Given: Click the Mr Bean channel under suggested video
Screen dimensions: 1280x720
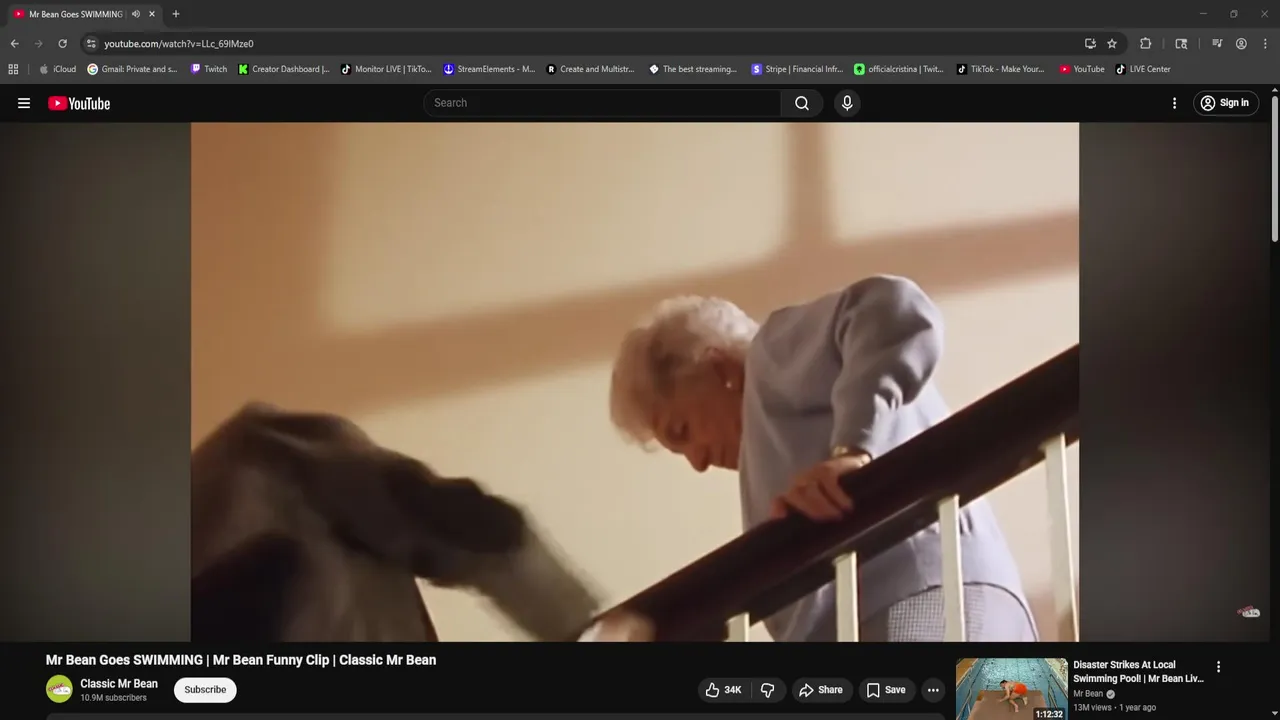Looking at the screenshot, I should click(1088, 694).
